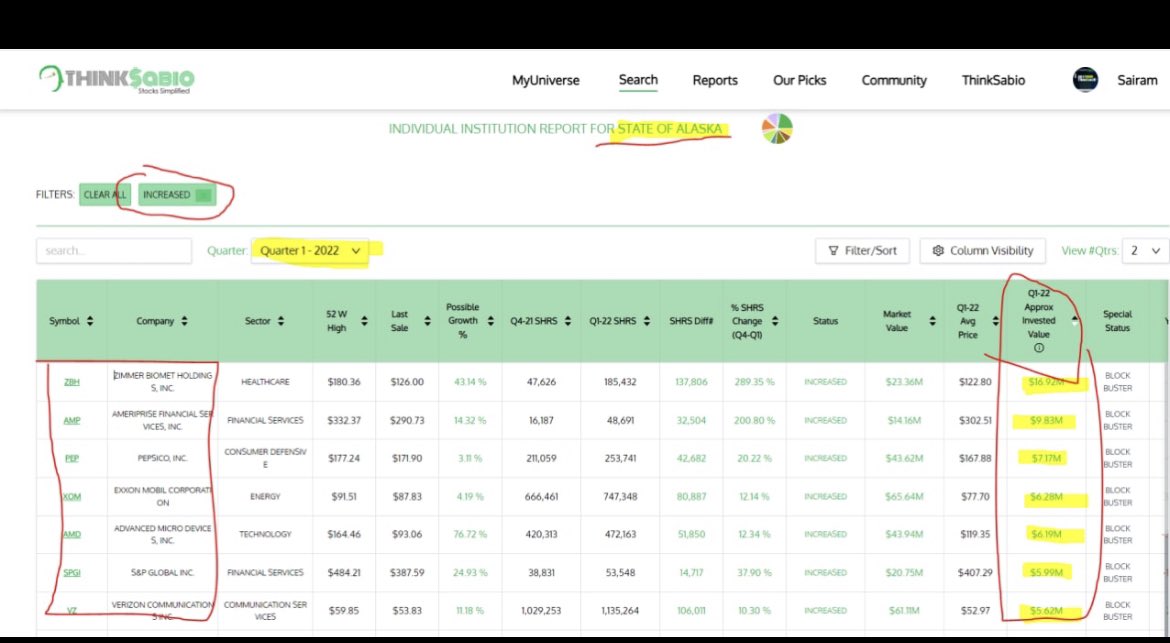
Task: Open the portfolio pie chart icon
Action: pos(777,128)
